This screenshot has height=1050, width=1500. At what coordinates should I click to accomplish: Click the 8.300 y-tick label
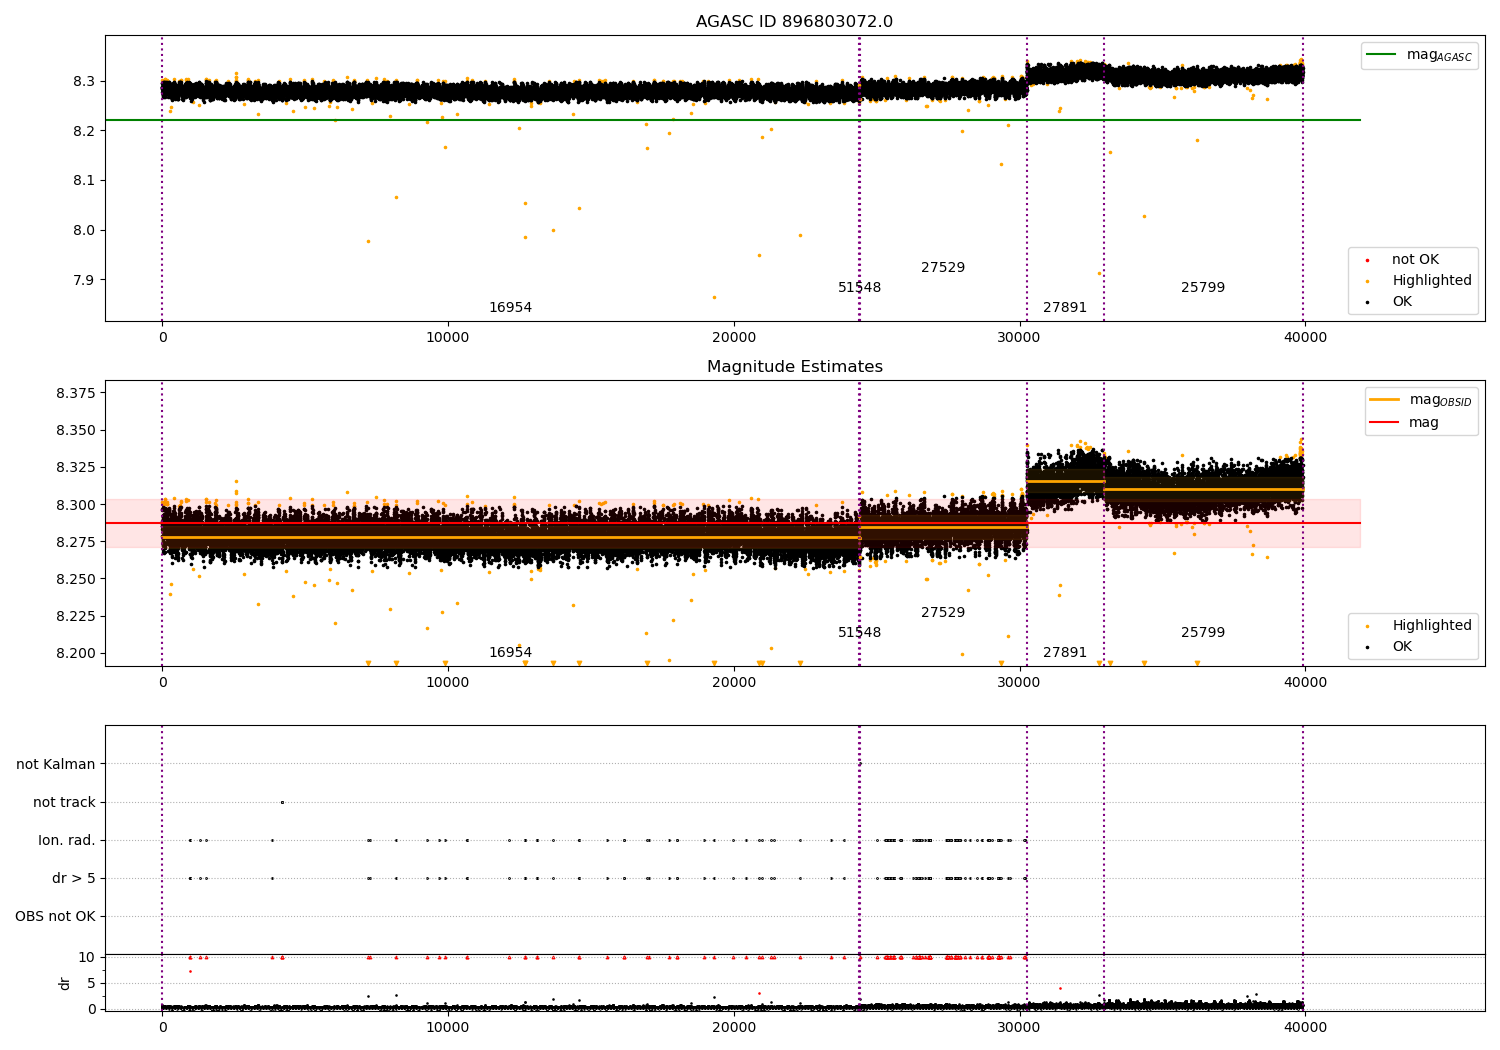(x=76, y=505)
